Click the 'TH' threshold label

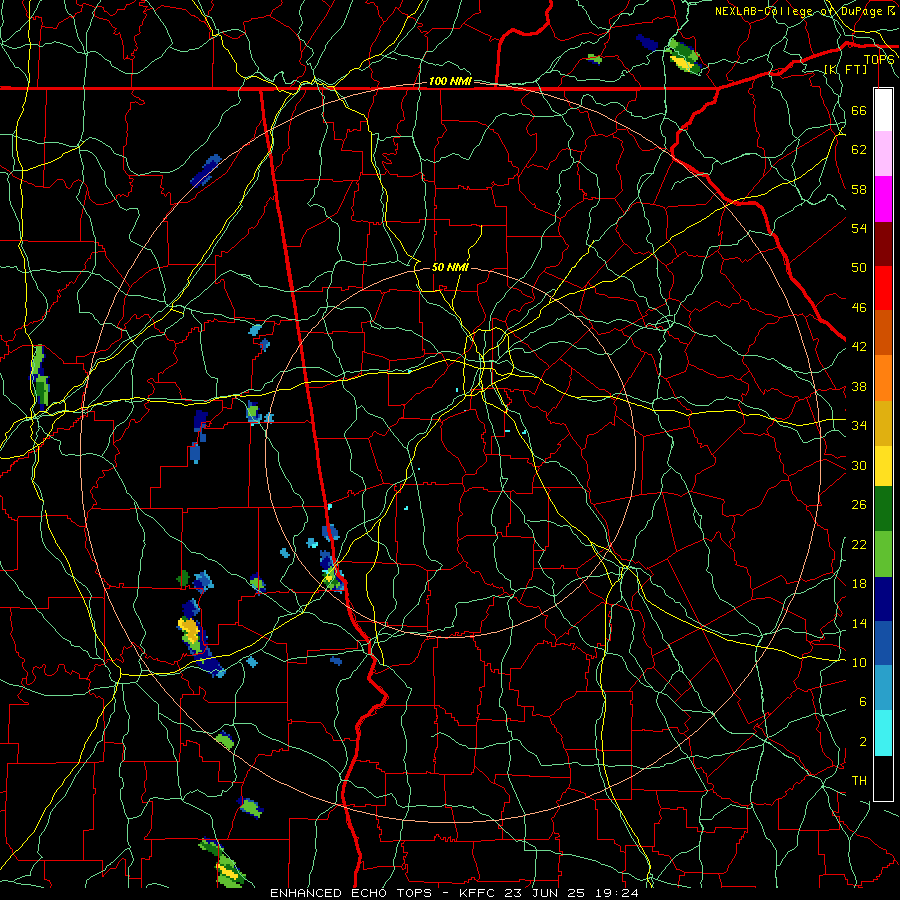pos(859,781)
